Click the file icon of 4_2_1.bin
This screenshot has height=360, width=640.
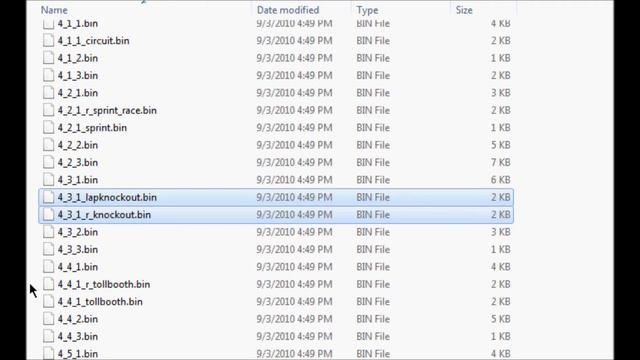pos(49,93)
